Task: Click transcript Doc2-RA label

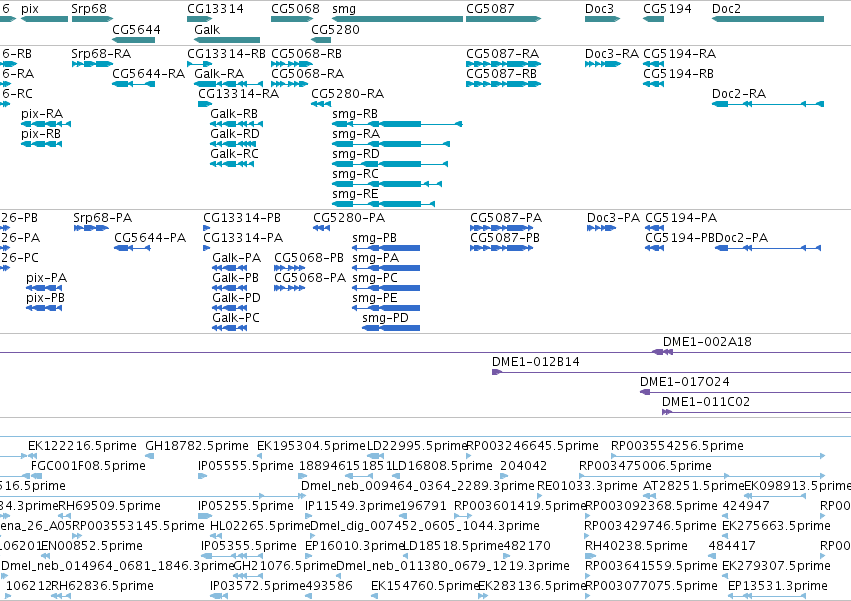Action: [739, 94]
